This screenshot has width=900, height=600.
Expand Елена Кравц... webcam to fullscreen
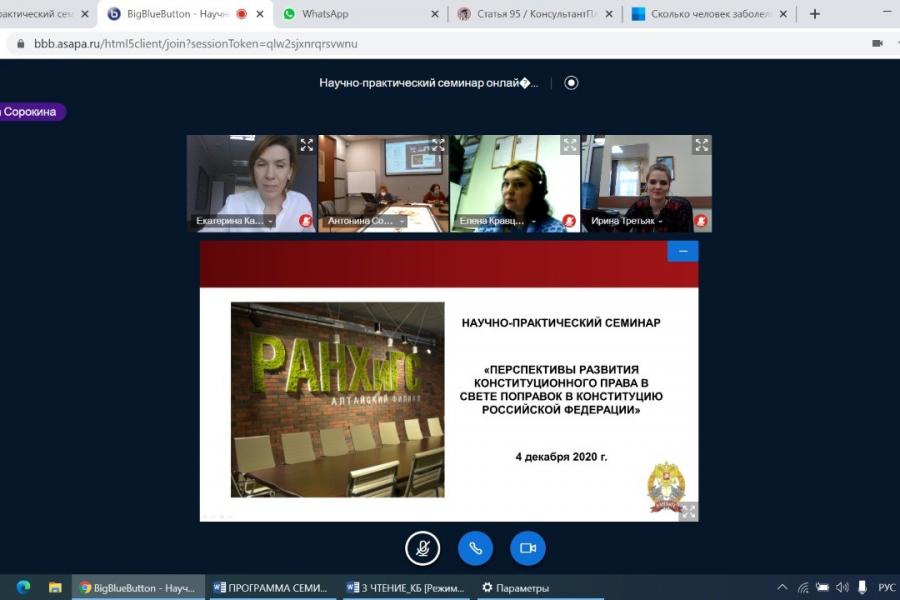point(570,145)
